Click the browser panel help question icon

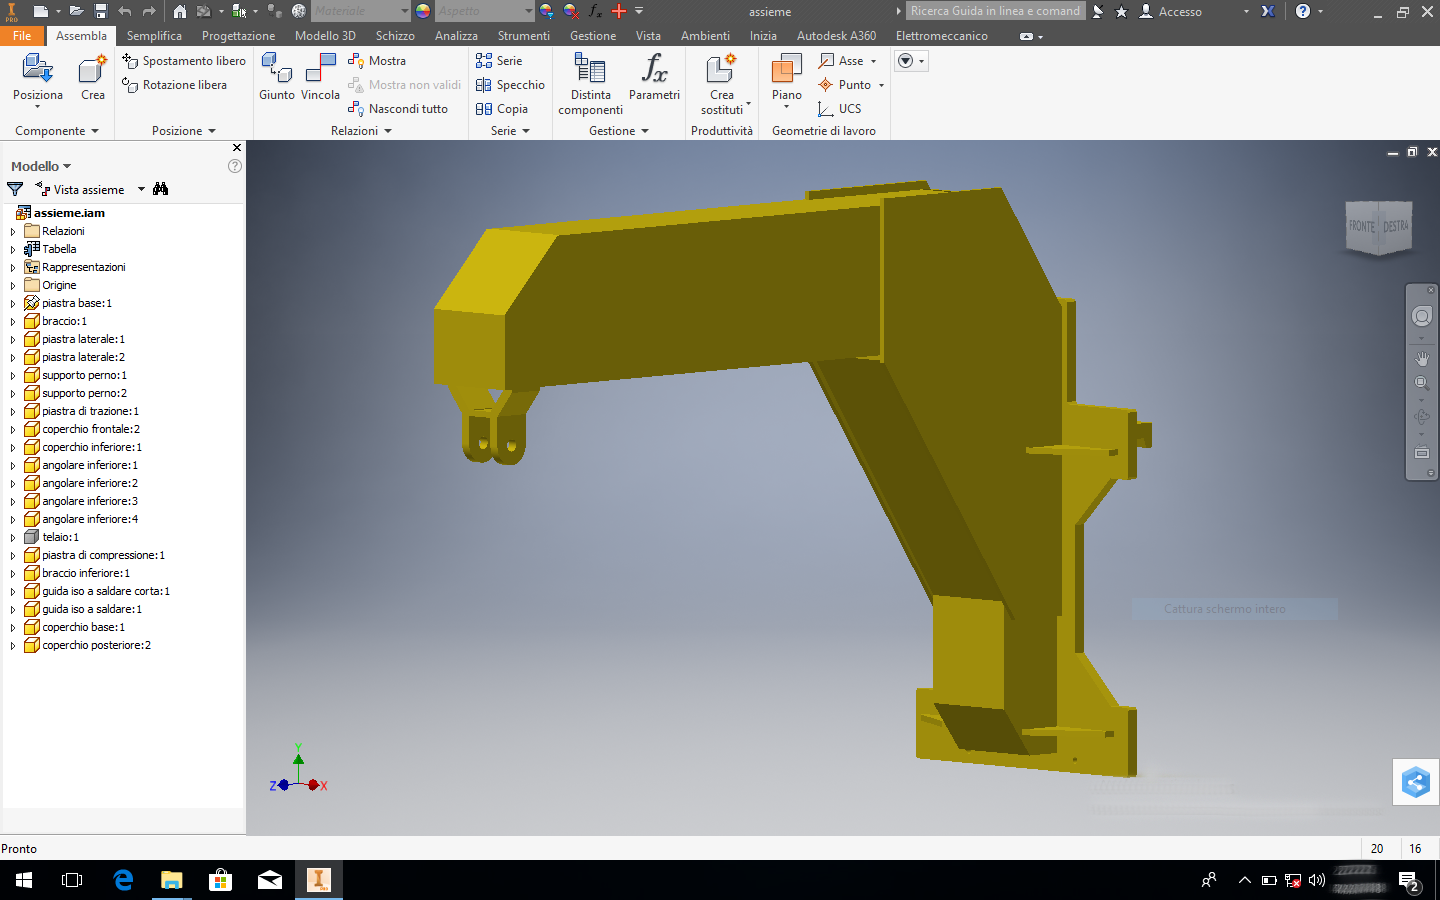coord(235,166)
